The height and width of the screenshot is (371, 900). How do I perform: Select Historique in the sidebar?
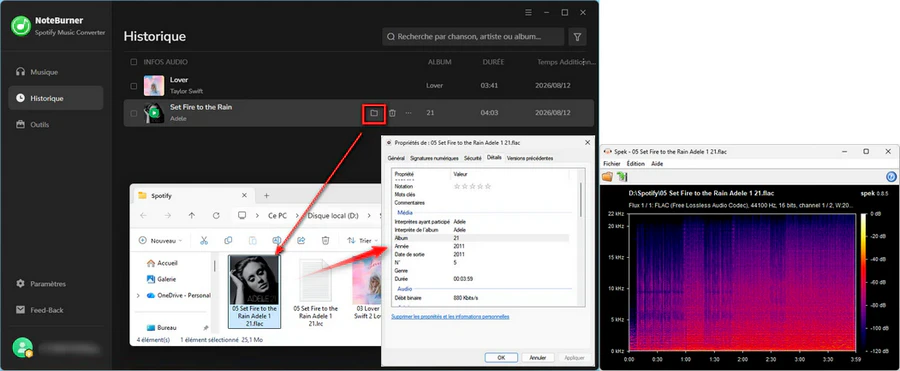[56, 98]
